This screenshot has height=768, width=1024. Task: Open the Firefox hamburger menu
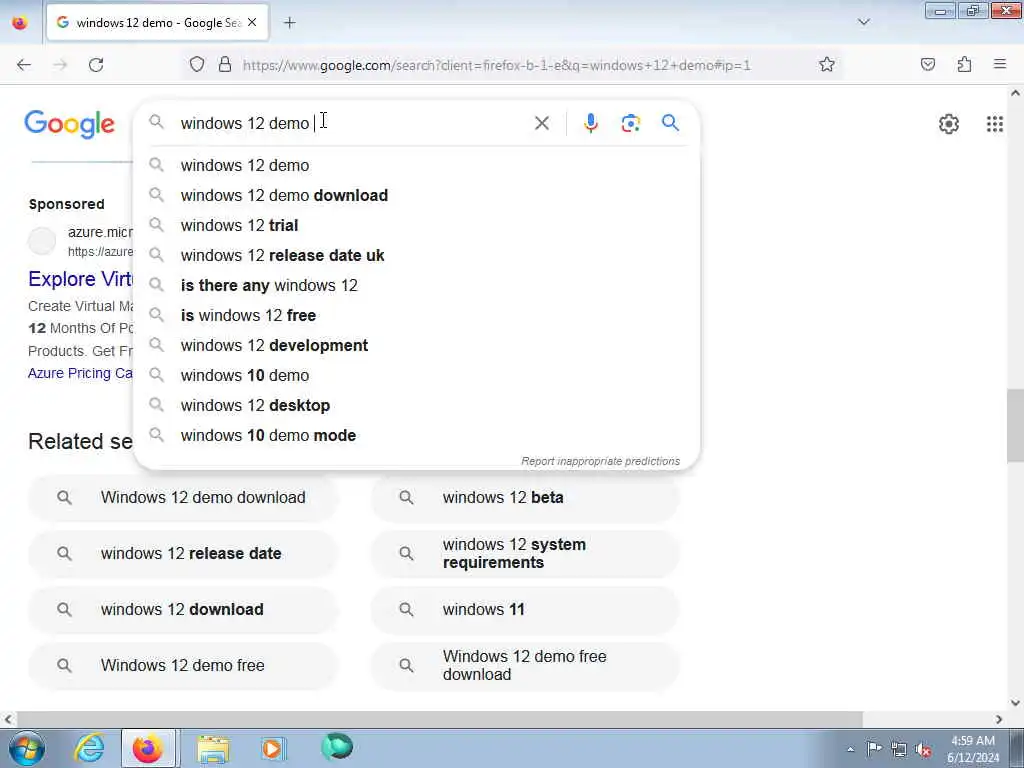tap(1000, 64)
